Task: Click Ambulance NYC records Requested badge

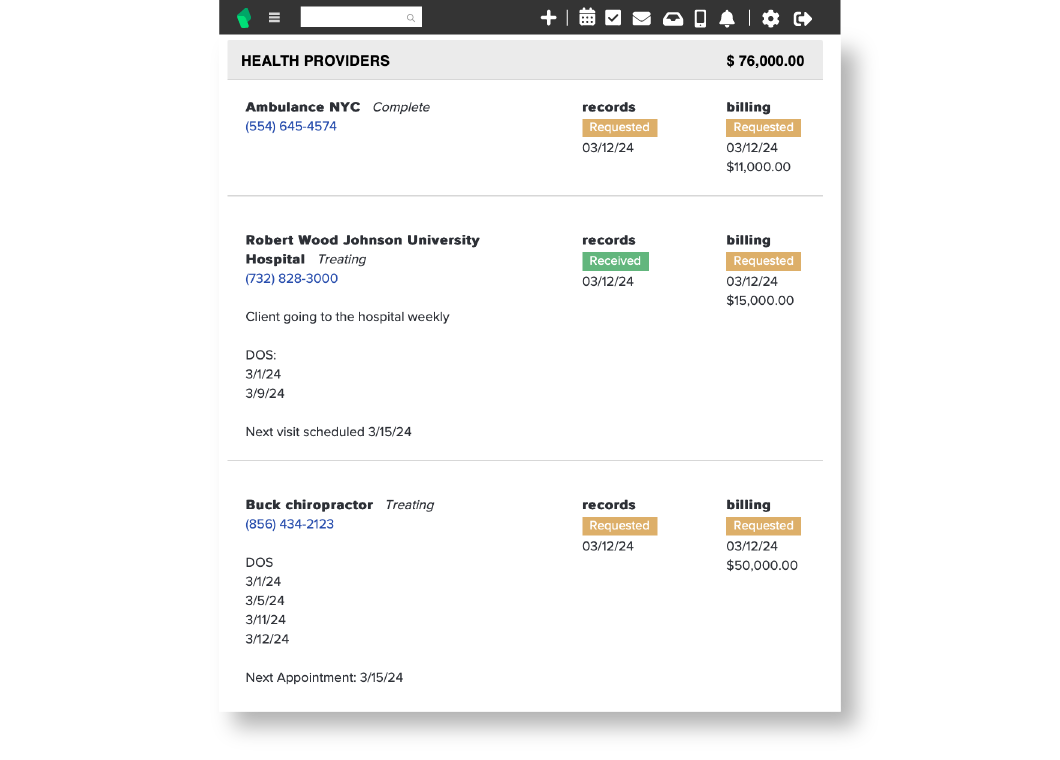Action: point(619,127)
